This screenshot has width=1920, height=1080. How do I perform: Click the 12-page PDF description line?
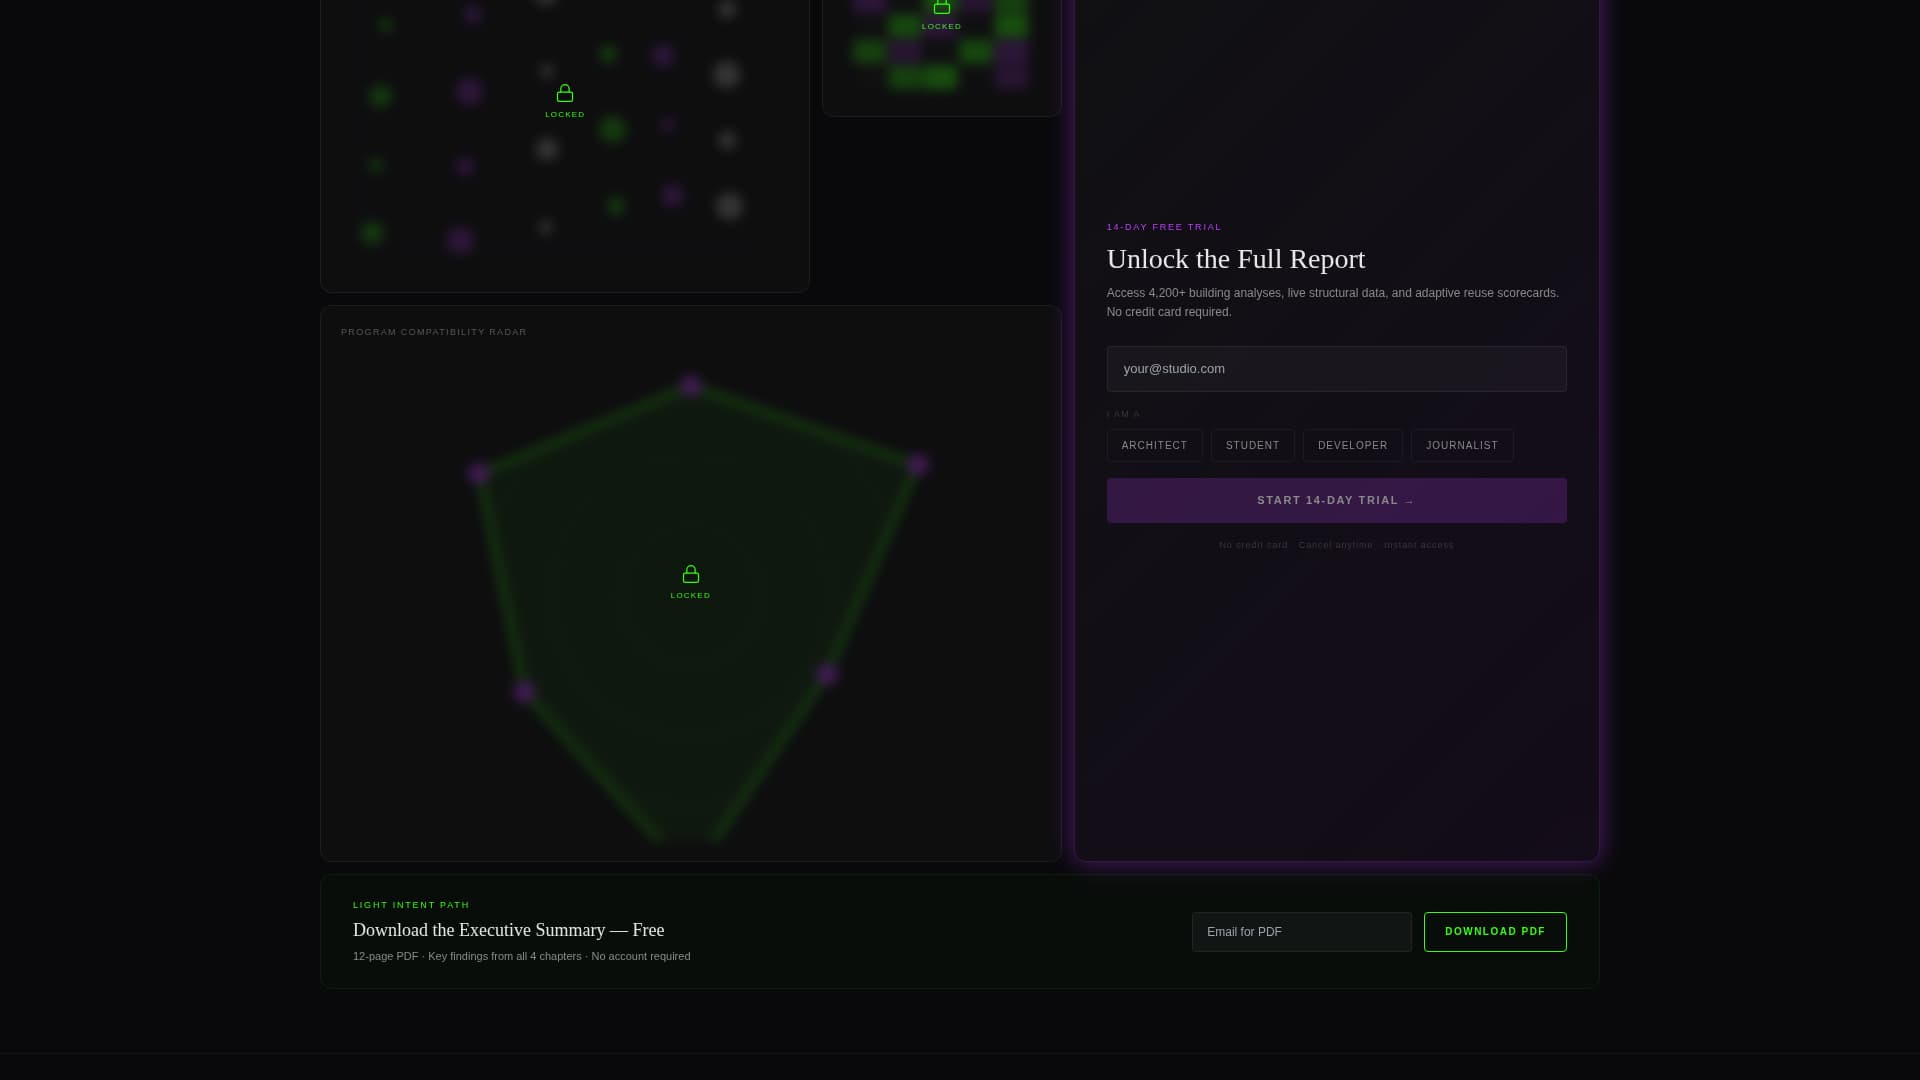[x=521, y=957]
